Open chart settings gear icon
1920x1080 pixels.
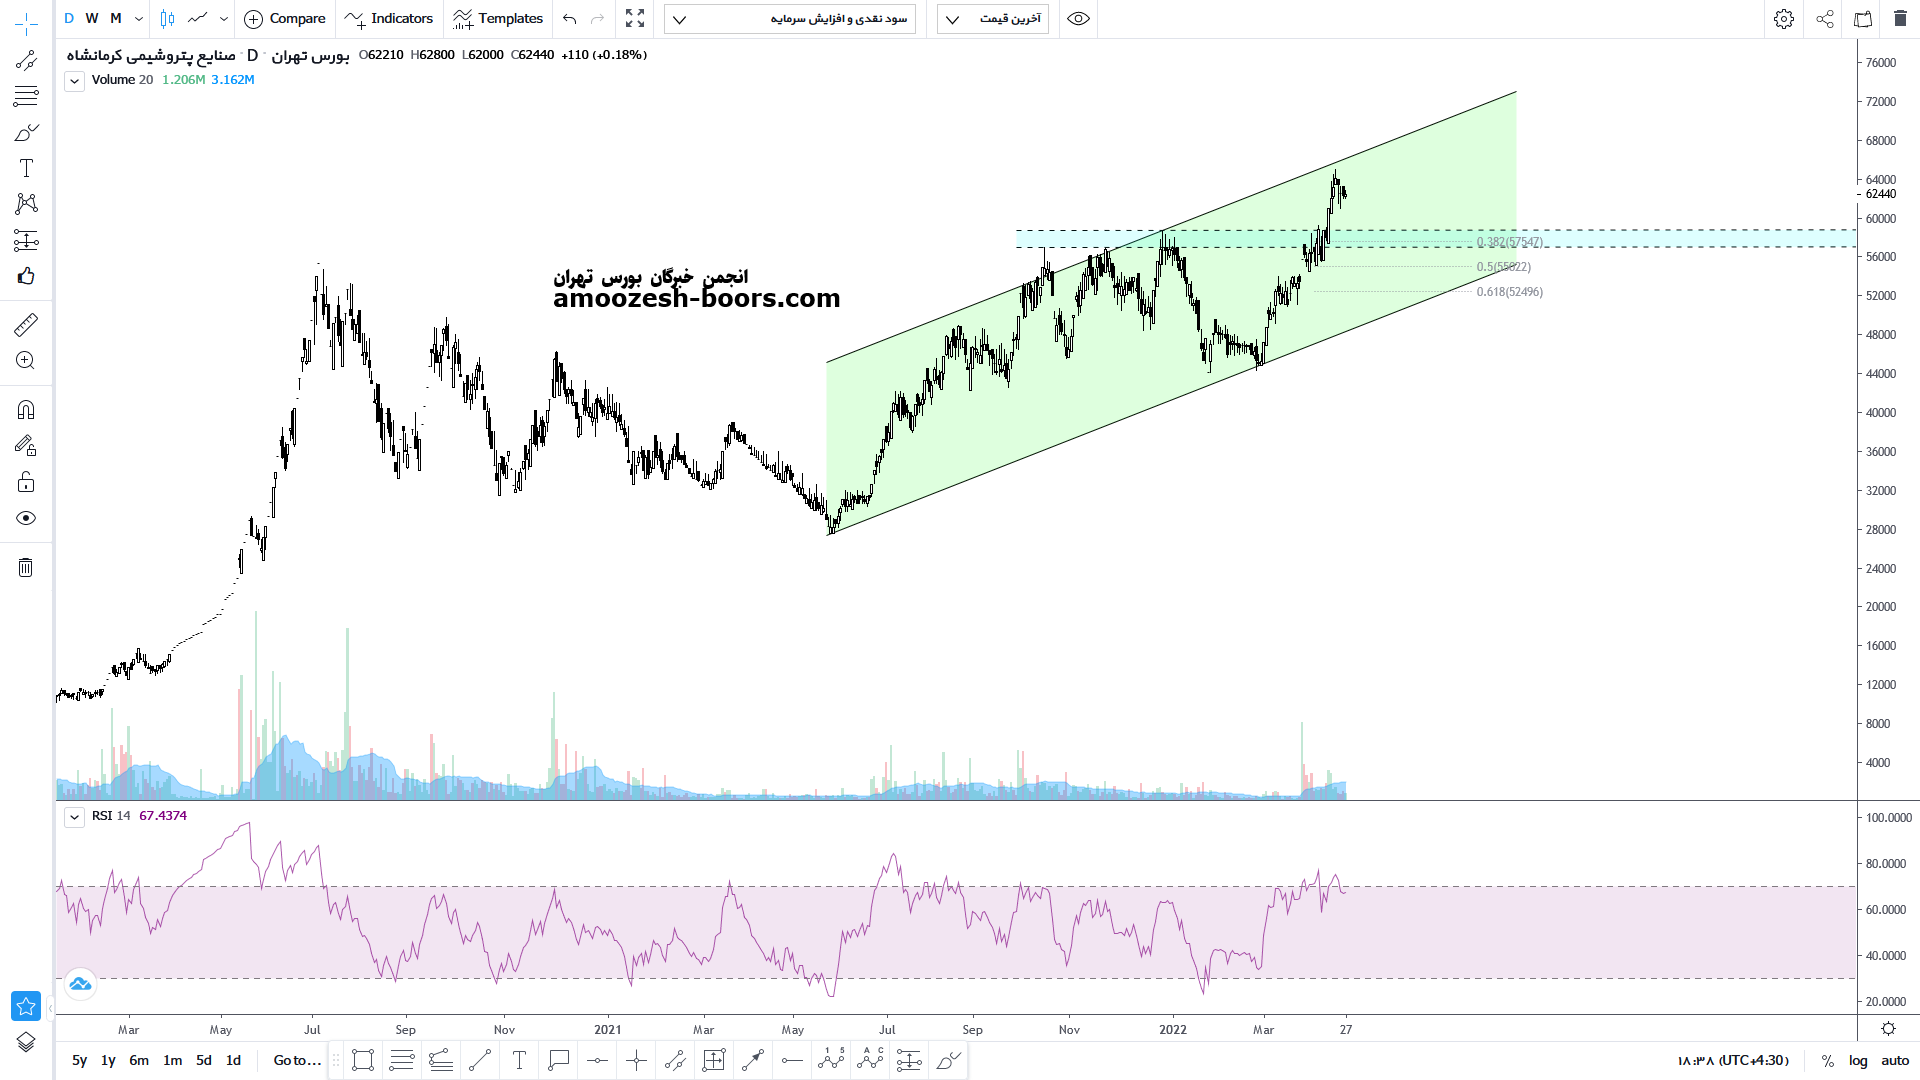1783,19
